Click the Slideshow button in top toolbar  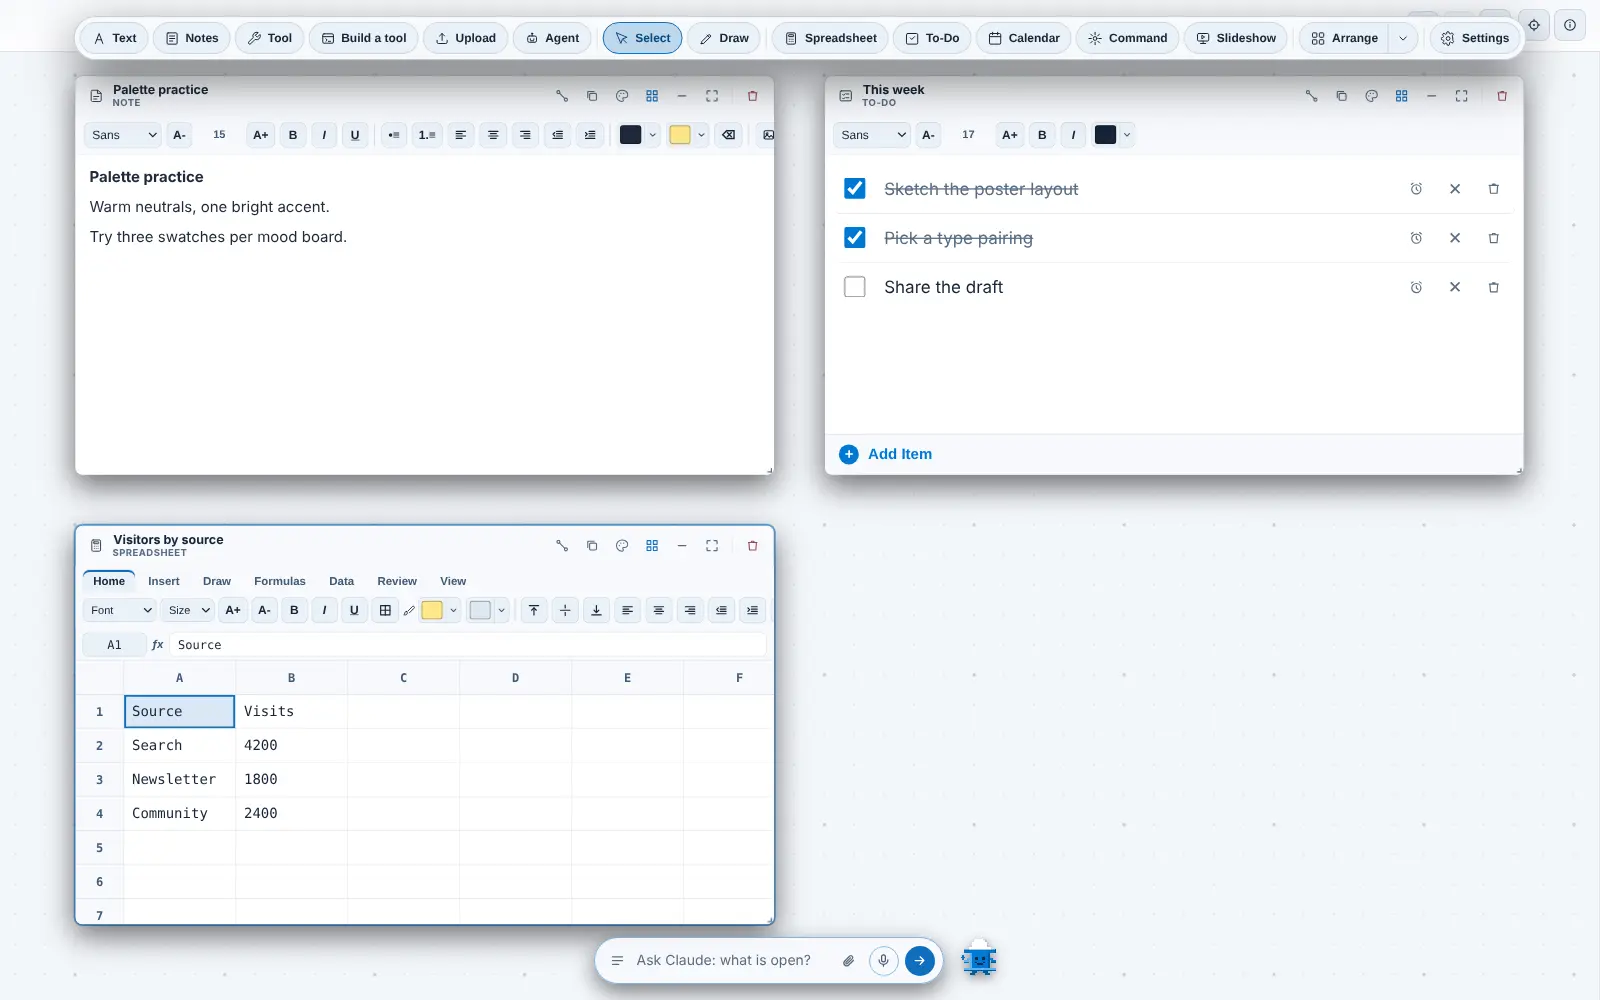coord(1236,38)
